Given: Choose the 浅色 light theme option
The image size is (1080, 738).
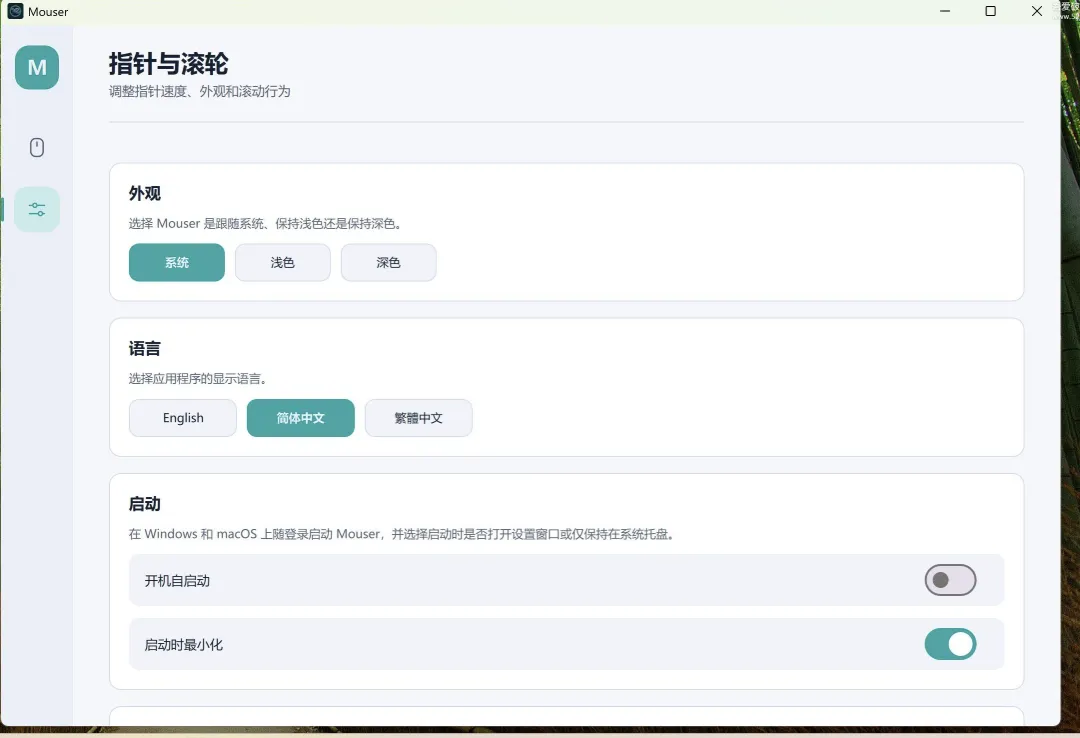Looking at the screenshot, I should point(282,262).
